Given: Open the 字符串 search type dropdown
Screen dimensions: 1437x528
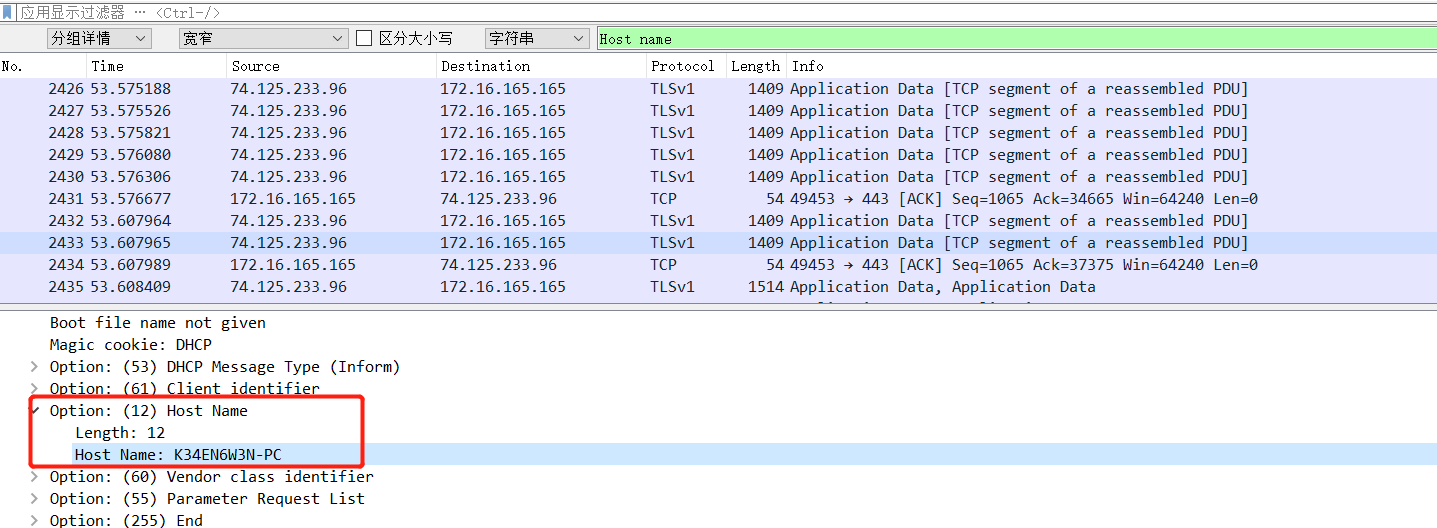Looking at the screenshot, I should pos(537,38).
